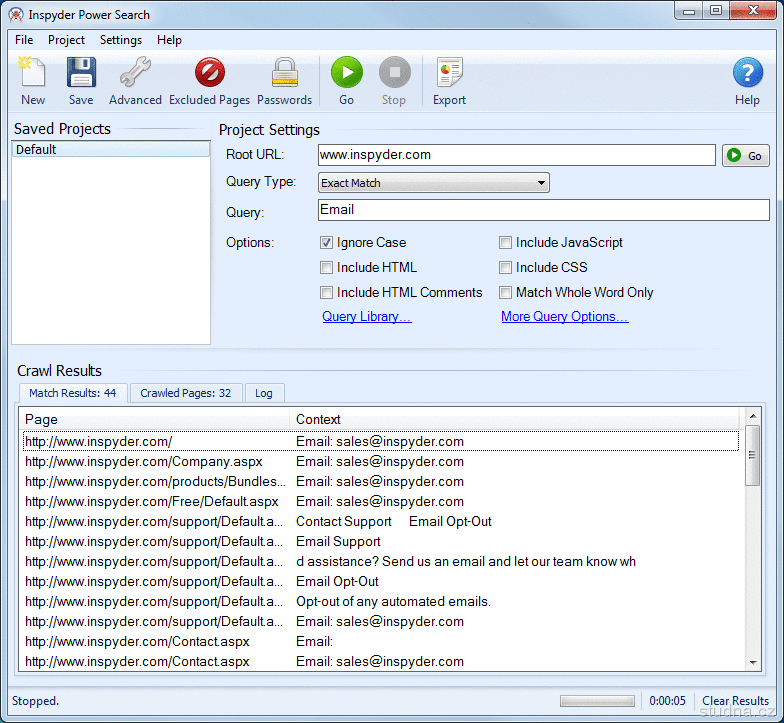
Task: Uncheck the Ignore Case checkbox
Action: tap(327, 242)
